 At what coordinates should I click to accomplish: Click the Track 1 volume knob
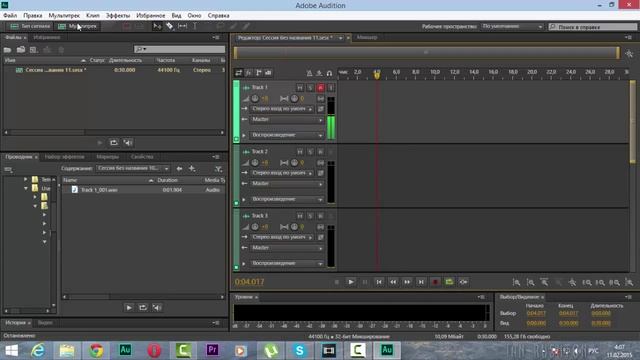[255, 98]
